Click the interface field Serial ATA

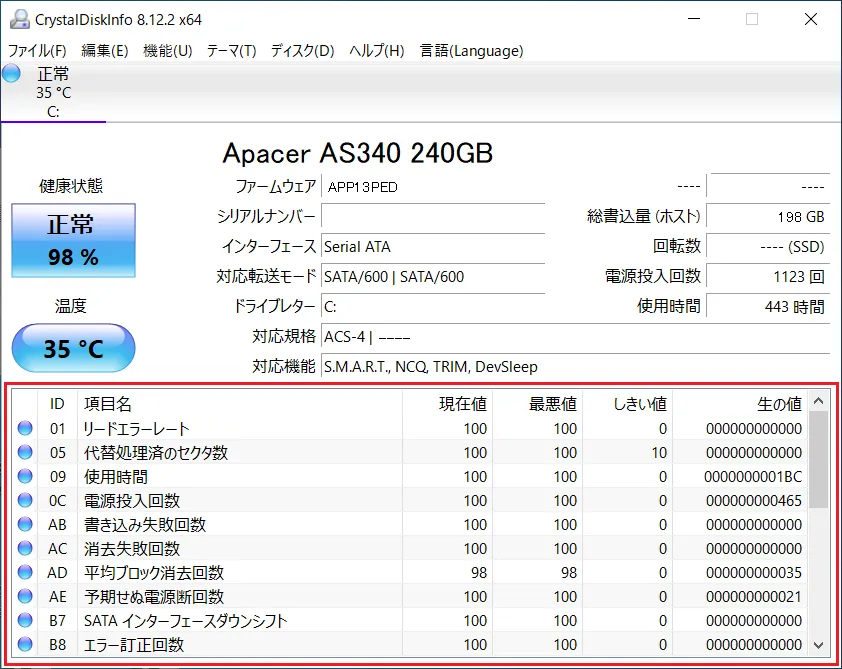tap(433, 247)
